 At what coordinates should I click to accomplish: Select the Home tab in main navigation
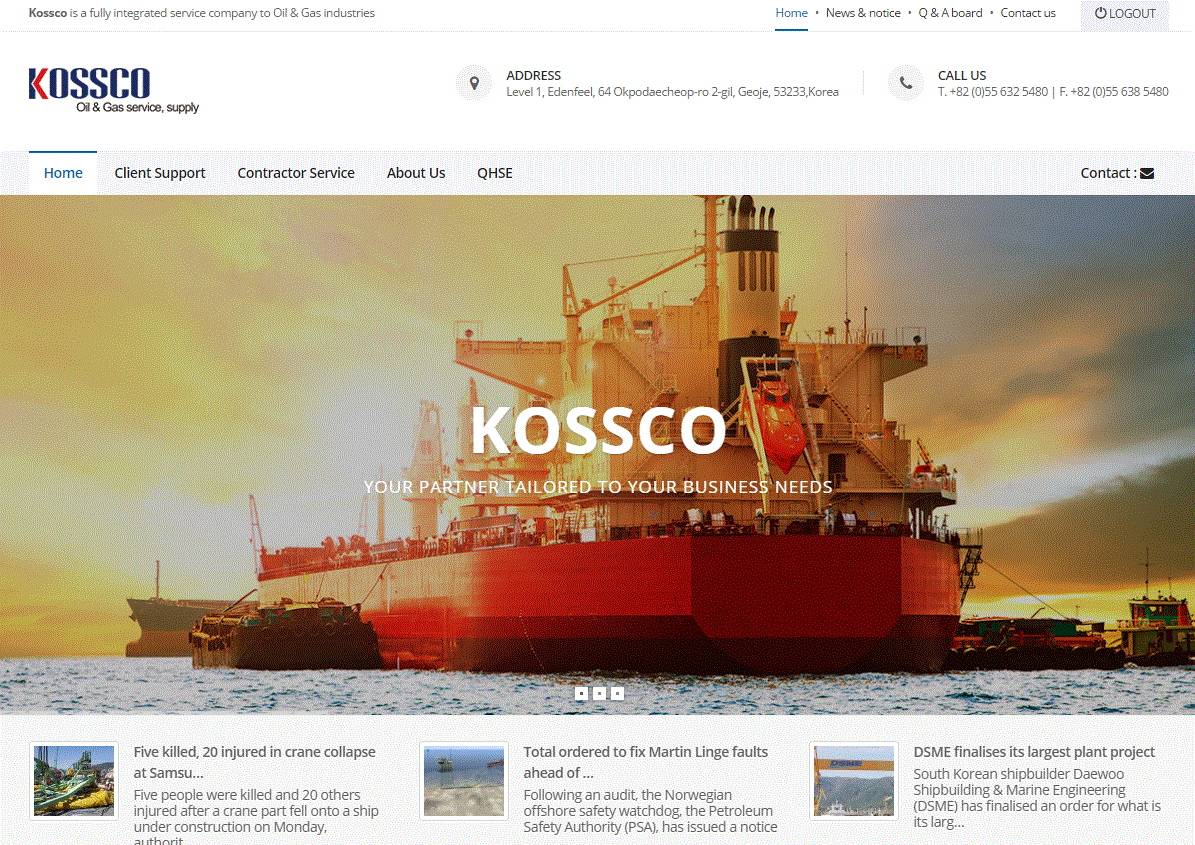(x=63, y=173)
